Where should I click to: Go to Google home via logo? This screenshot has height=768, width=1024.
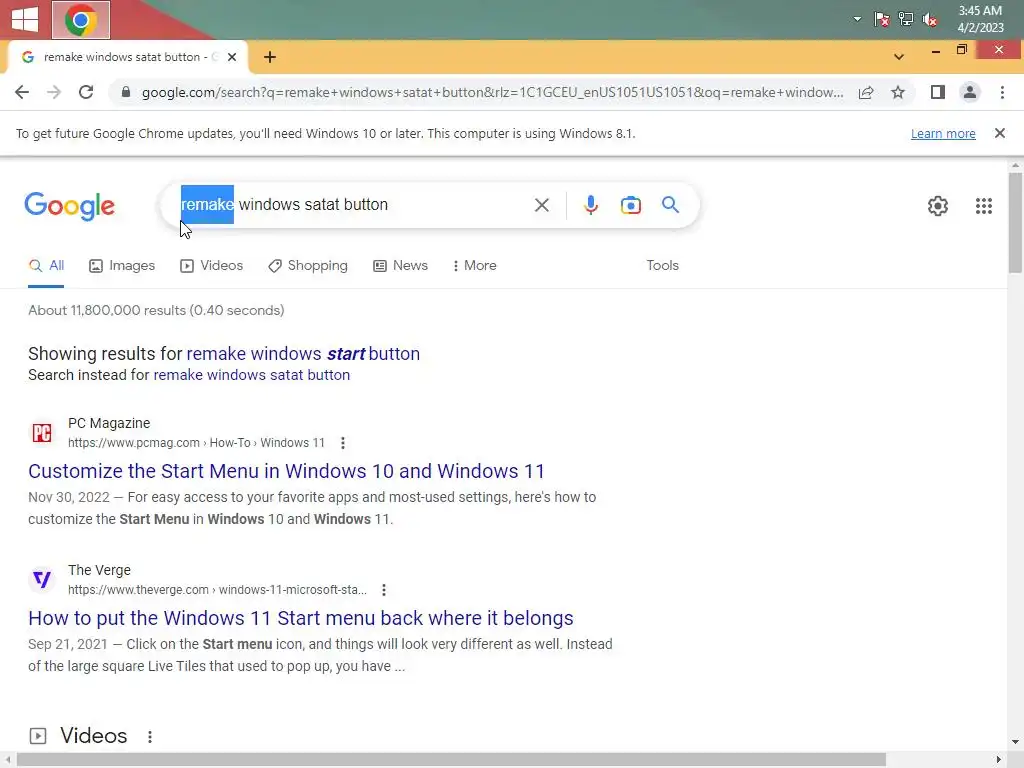pos(69,206)
